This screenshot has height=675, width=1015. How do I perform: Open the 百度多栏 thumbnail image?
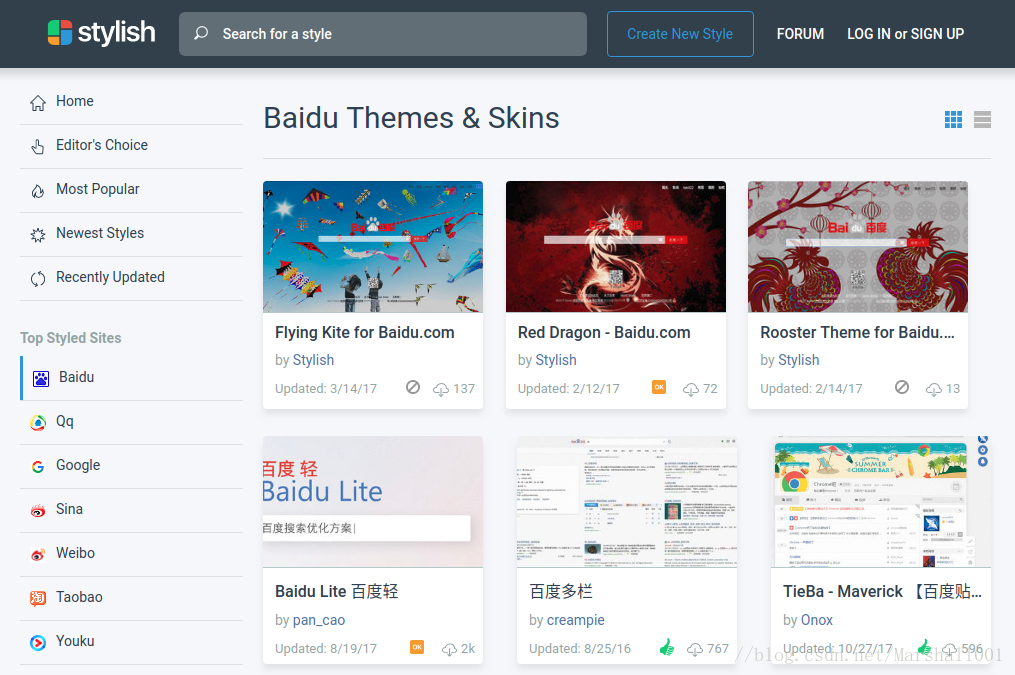click(627, 502)
